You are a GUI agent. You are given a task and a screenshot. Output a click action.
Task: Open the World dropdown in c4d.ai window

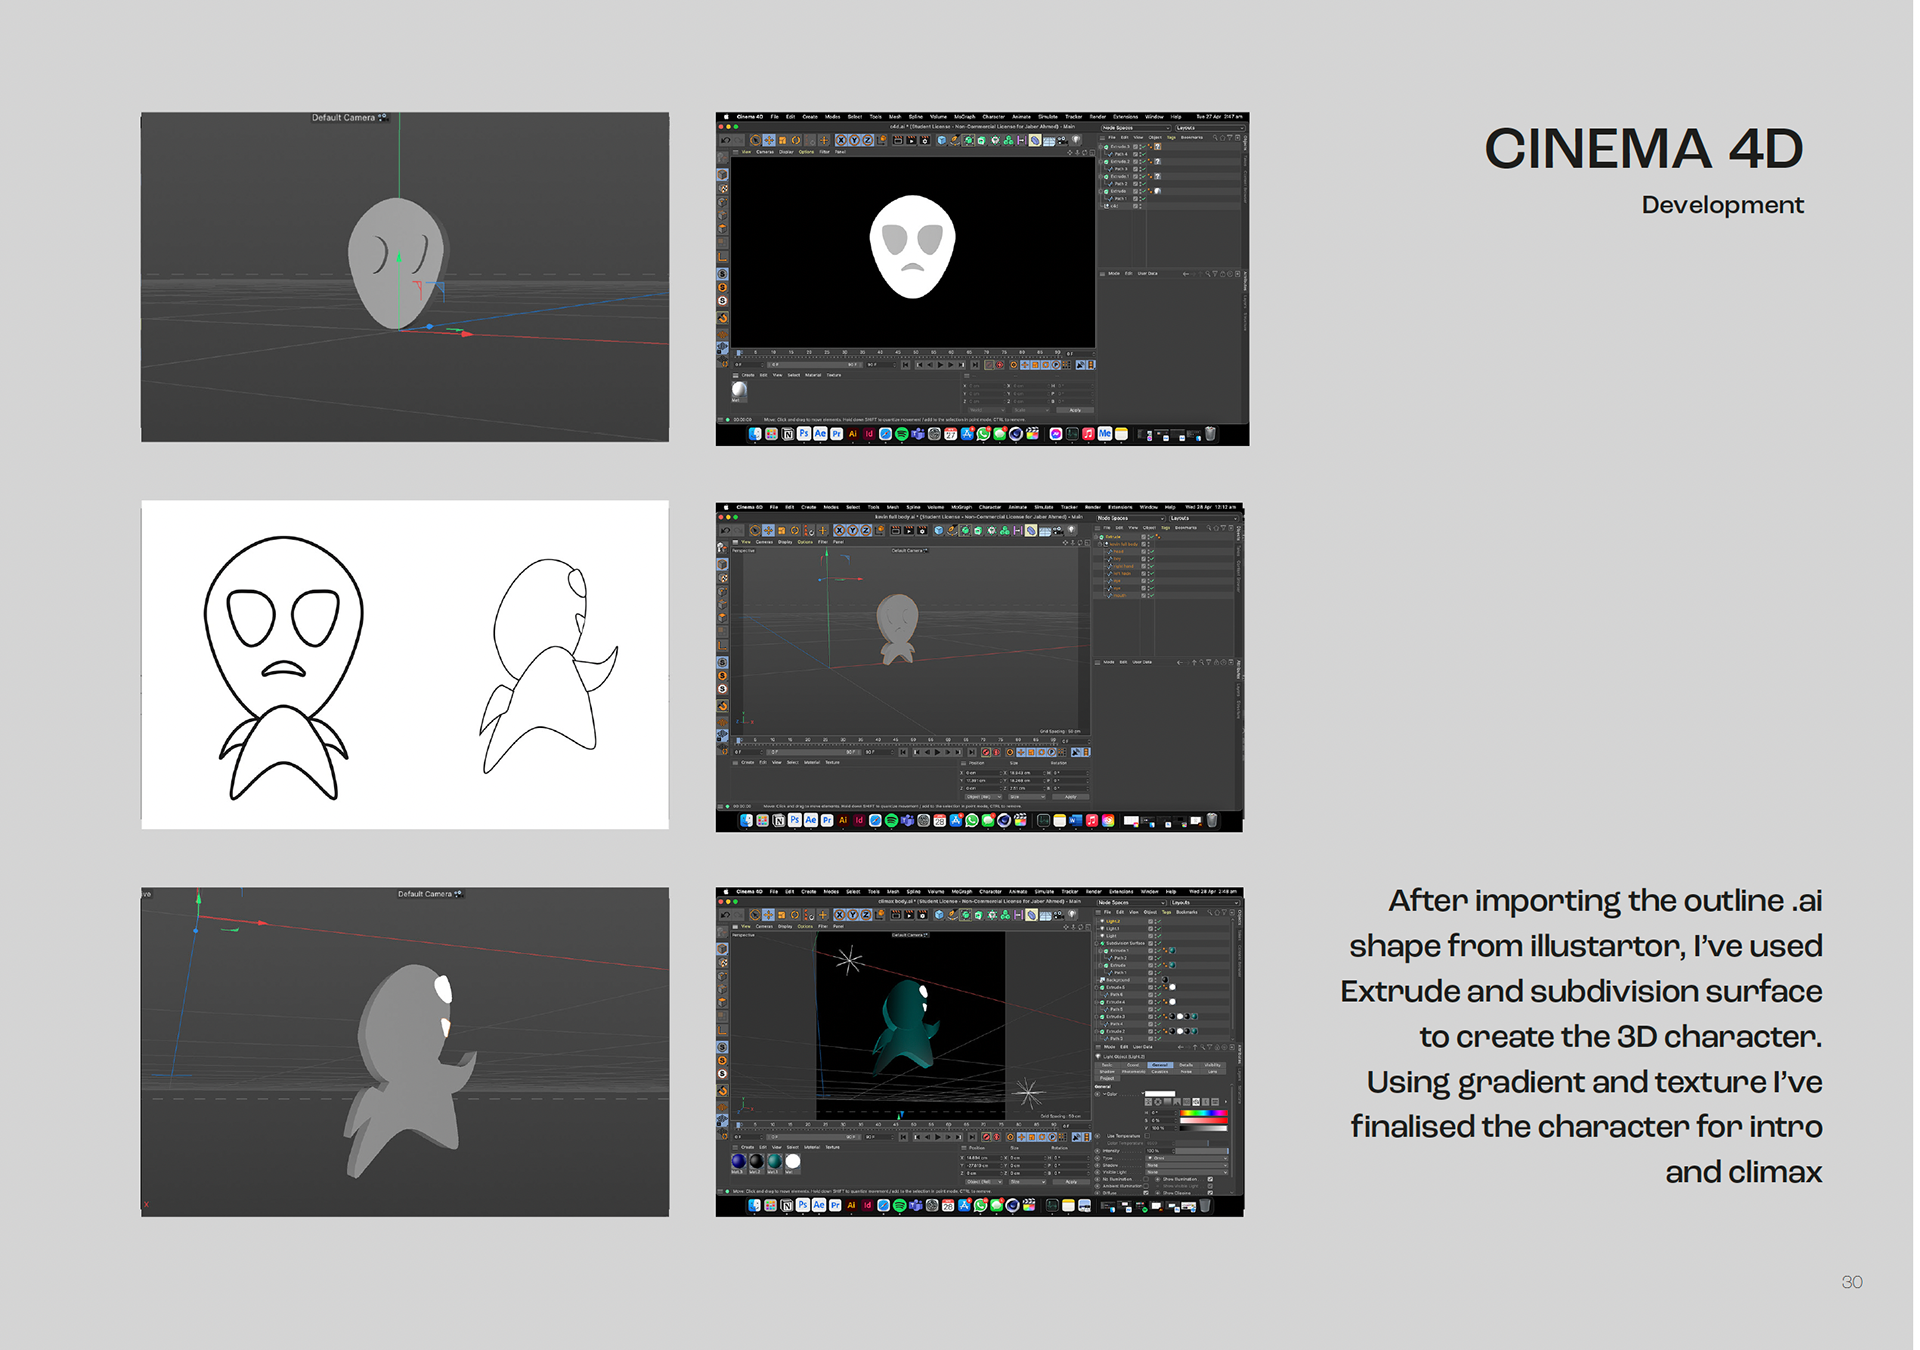coord(987,410)
